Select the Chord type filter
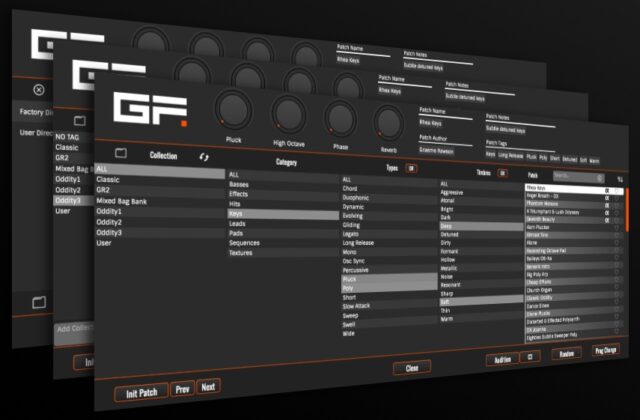 pos(389,189)
